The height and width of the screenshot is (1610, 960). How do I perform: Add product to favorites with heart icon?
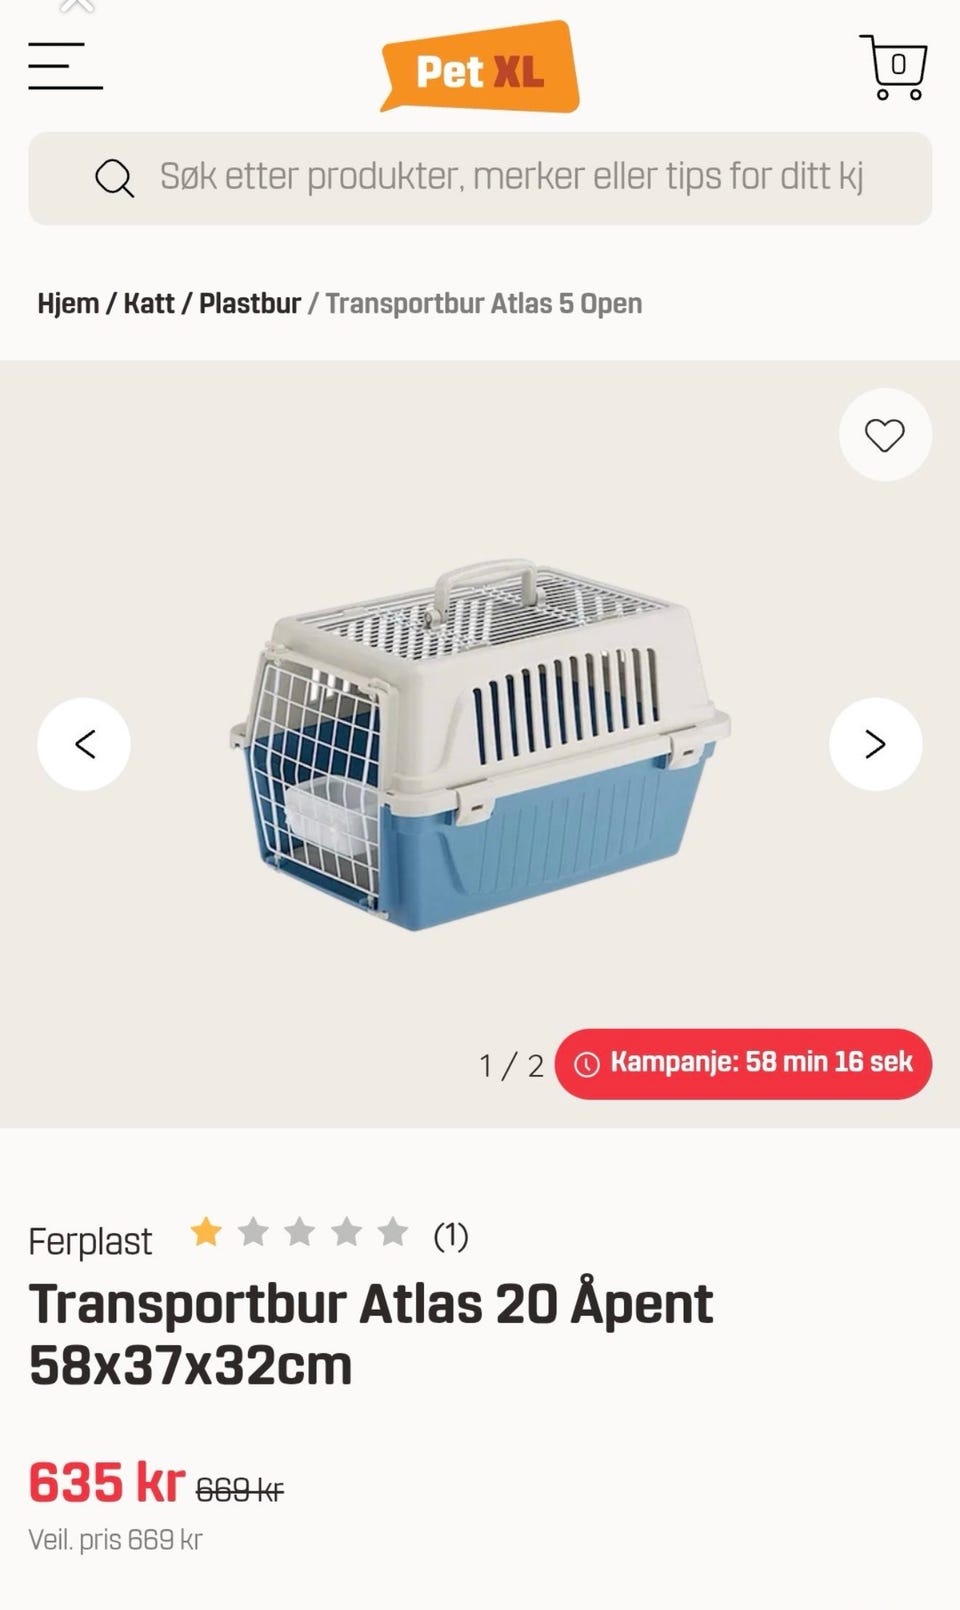[x=885, y=435]
